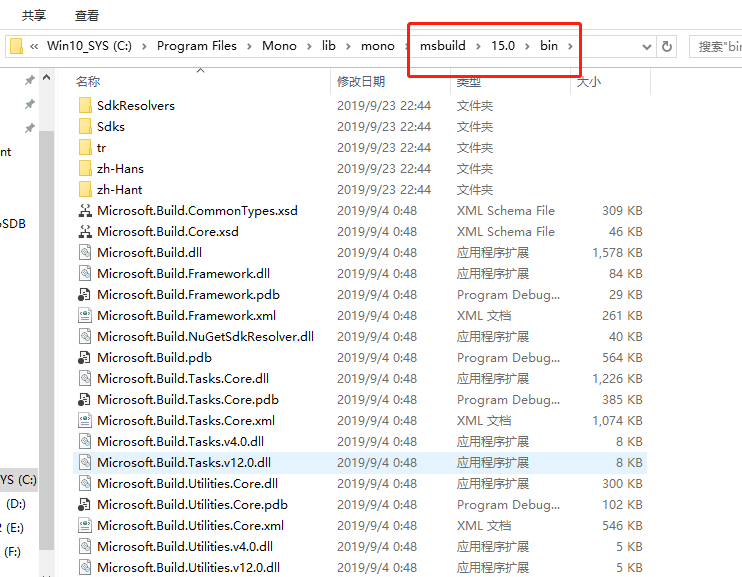Click Microsoft.Build.CommonTypes.xsd schema file icon

(x=85, y=211)
